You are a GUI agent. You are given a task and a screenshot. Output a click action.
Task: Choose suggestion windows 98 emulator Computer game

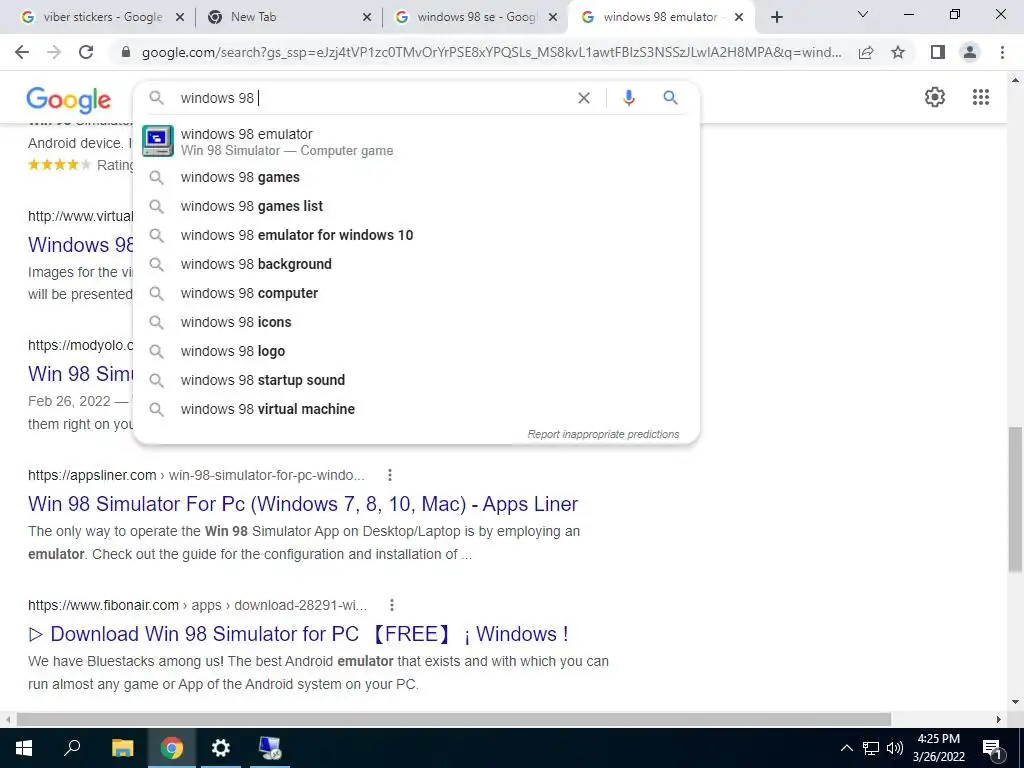click(x=416, y=142)
